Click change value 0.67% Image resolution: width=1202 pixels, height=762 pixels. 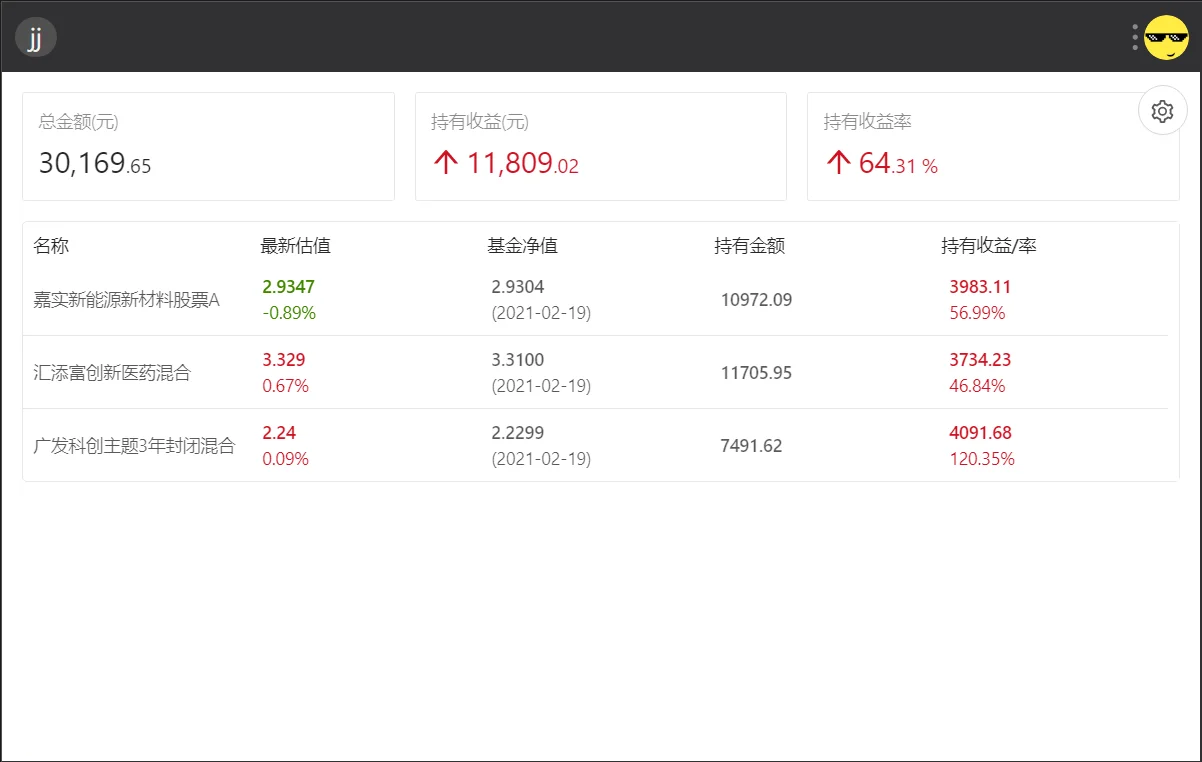(x=285, y=386)
